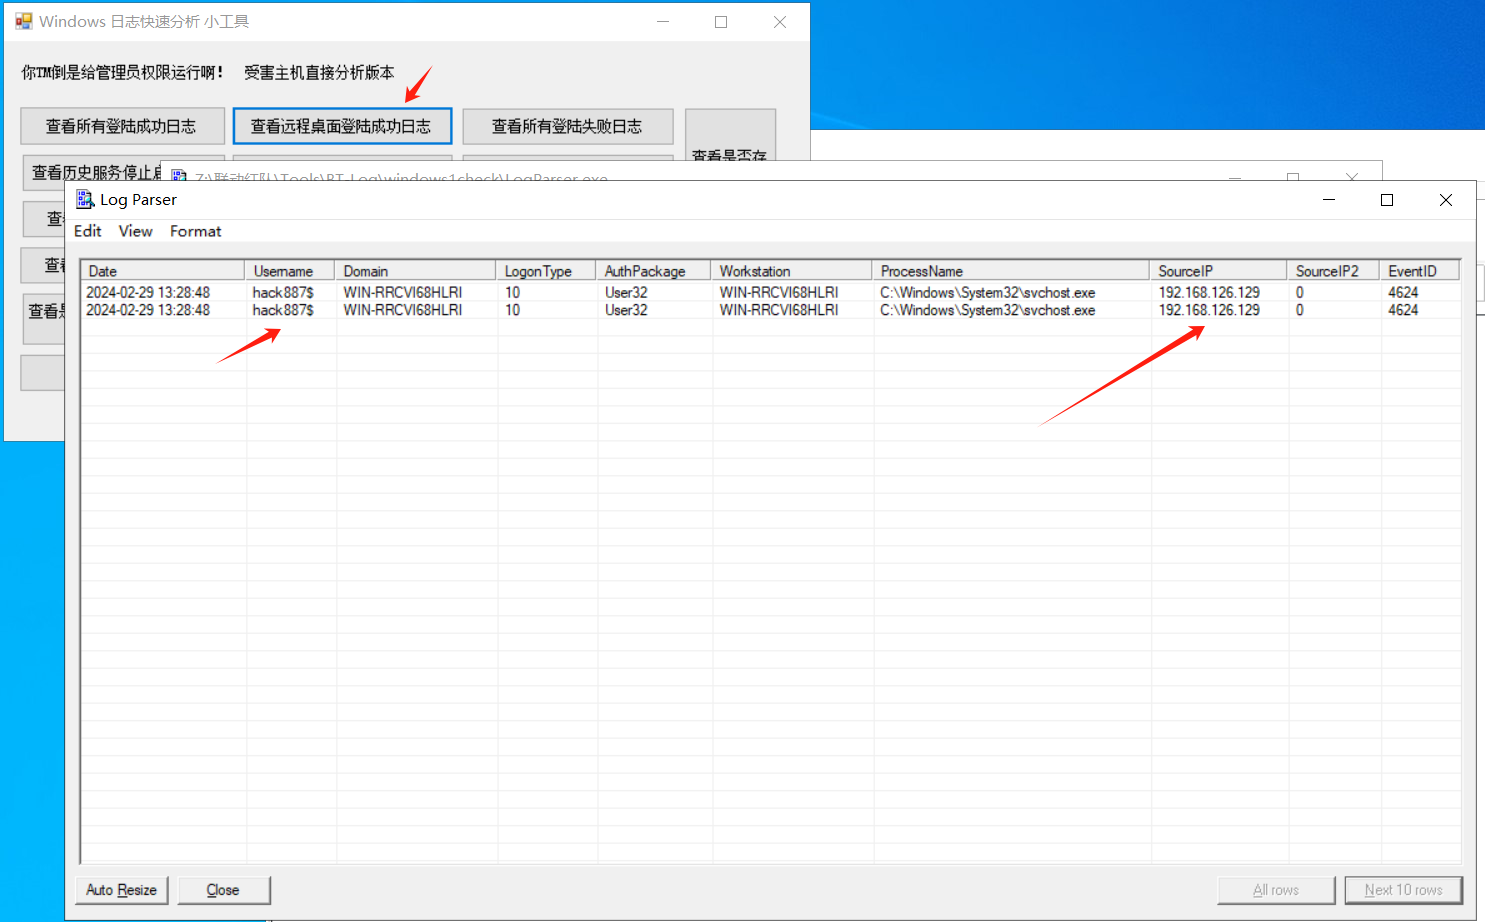Click the Workstation column header
Viewport: 1485px width, 922px height.
(792, 271)
